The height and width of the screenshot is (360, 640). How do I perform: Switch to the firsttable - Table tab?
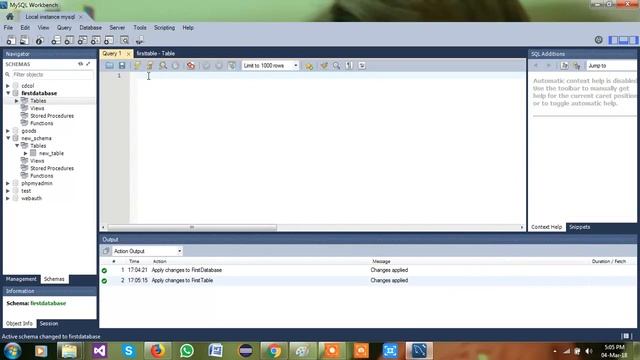tap(156, 53)
